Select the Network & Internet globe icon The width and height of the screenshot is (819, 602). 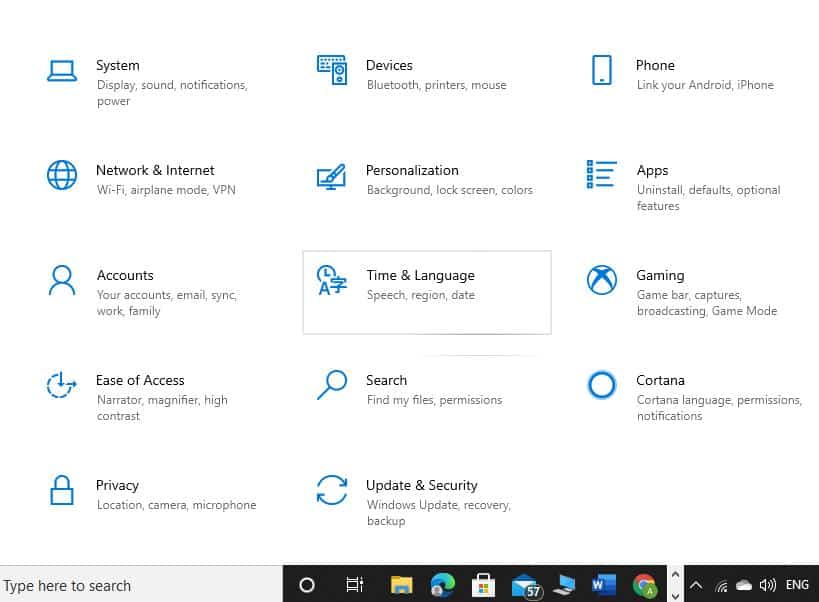click(62, 175)
